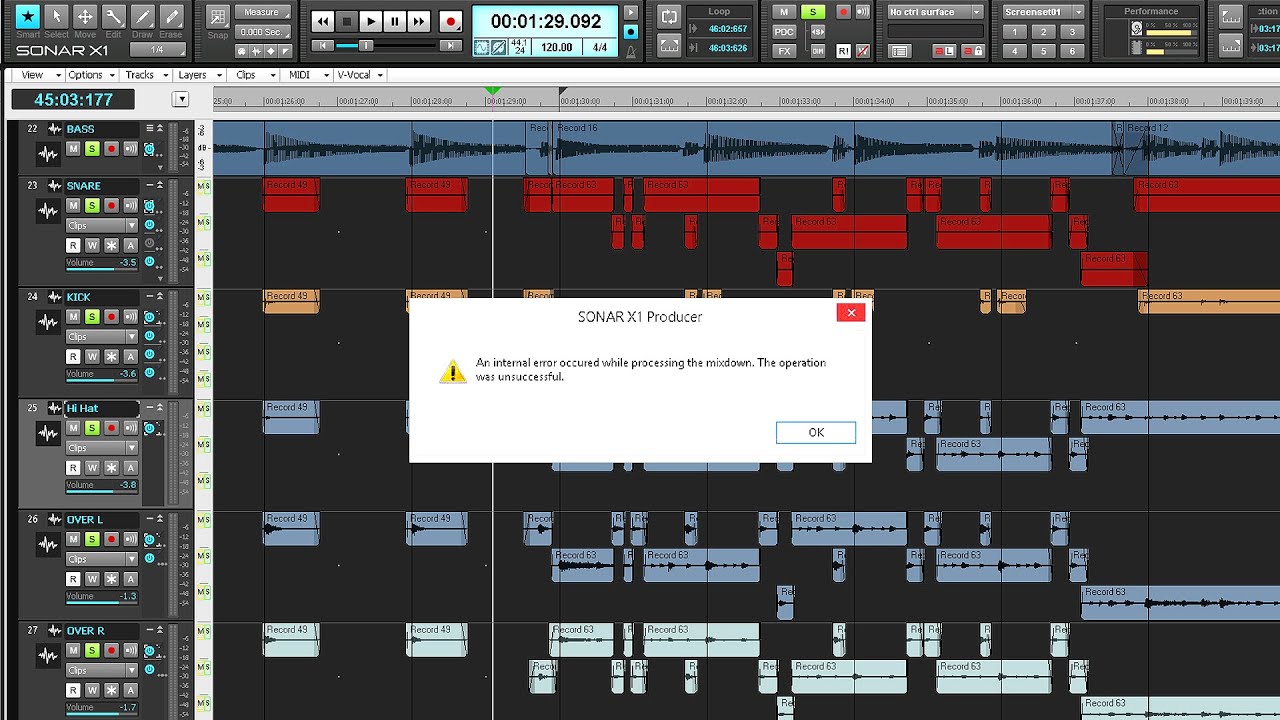Open the Options menu
The height and width of the screenshot is (720, 1280).
tap(90, 75)
